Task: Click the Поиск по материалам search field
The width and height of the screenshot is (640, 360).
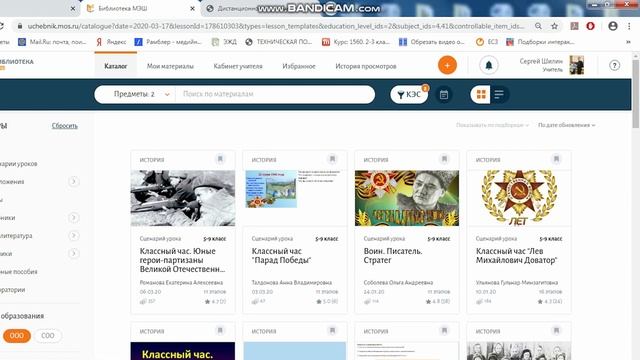Action: [276, 94]
